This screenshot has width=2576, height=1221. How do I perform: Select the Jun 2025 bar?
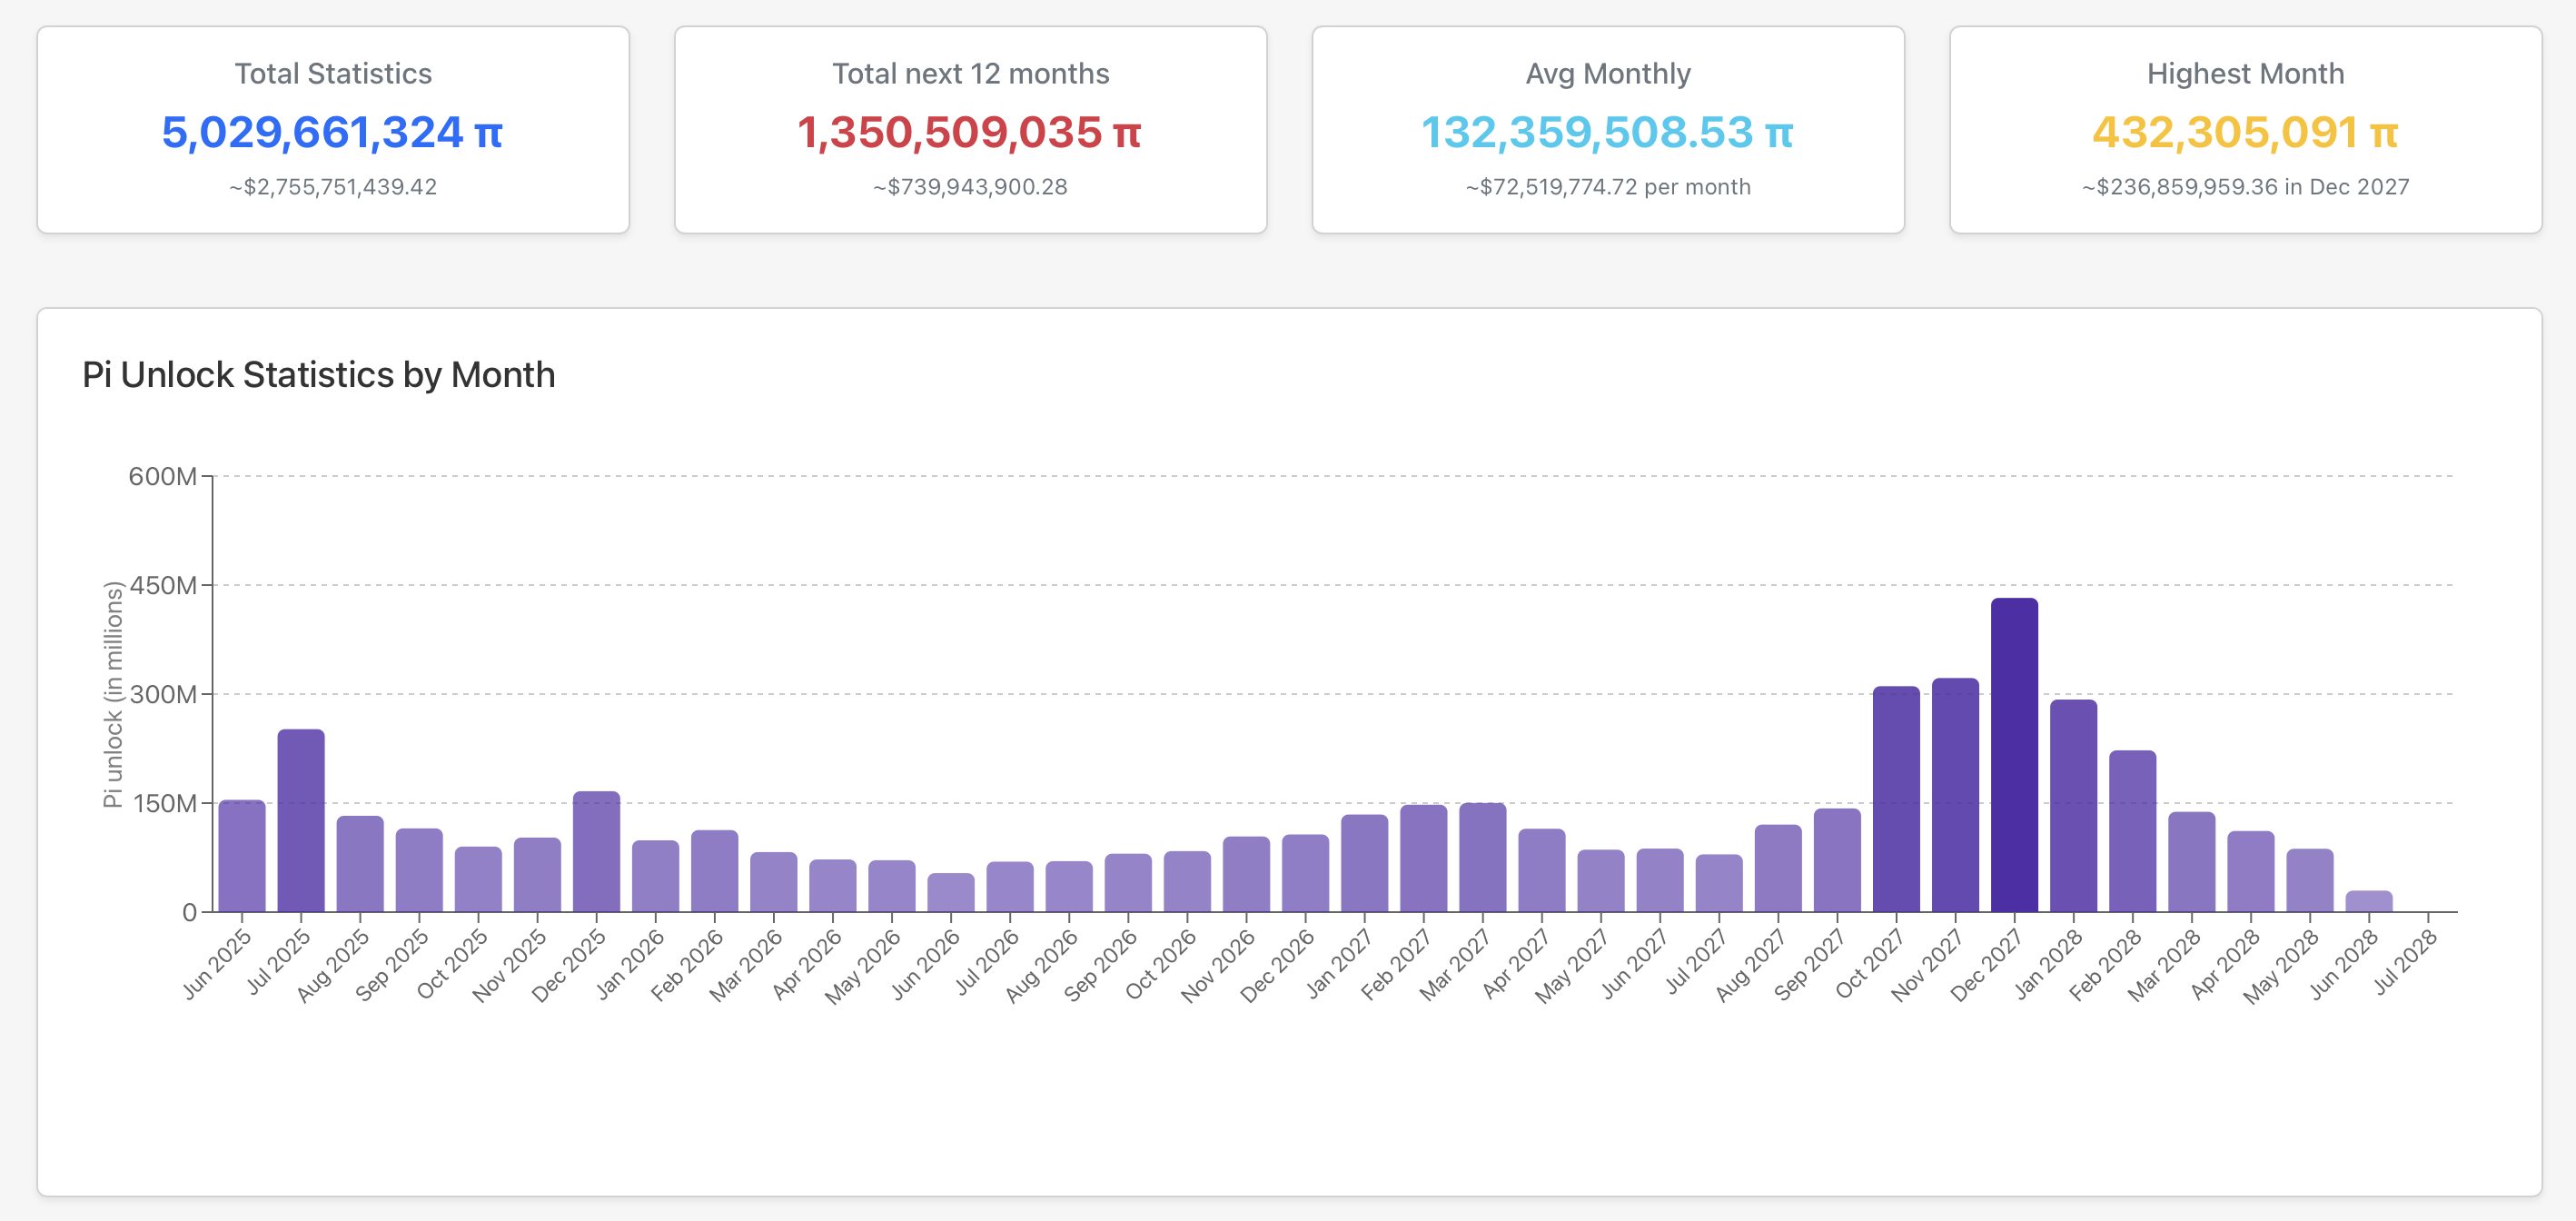tap(242, 856)
